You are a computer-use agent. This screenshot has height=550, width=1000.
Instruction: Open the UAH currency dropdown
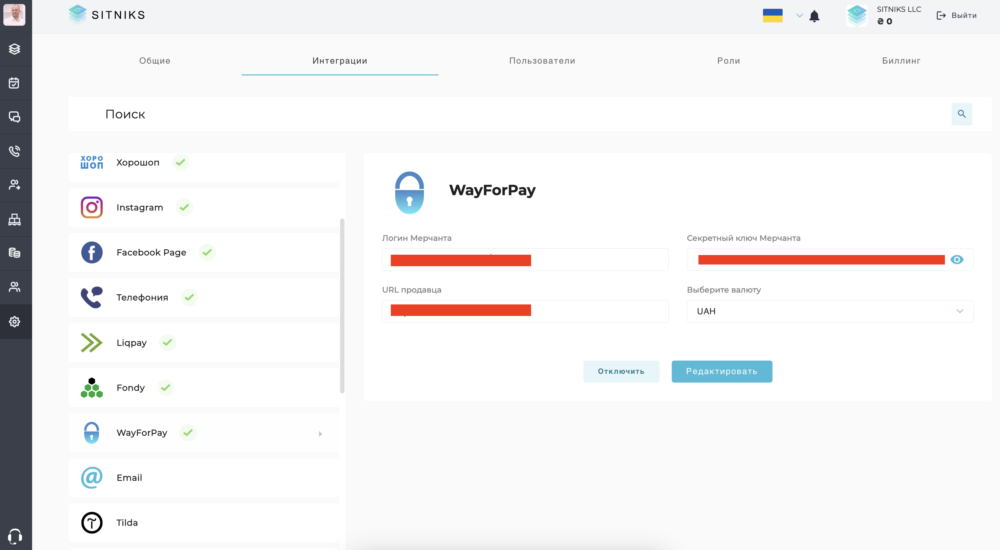point(830,311)
